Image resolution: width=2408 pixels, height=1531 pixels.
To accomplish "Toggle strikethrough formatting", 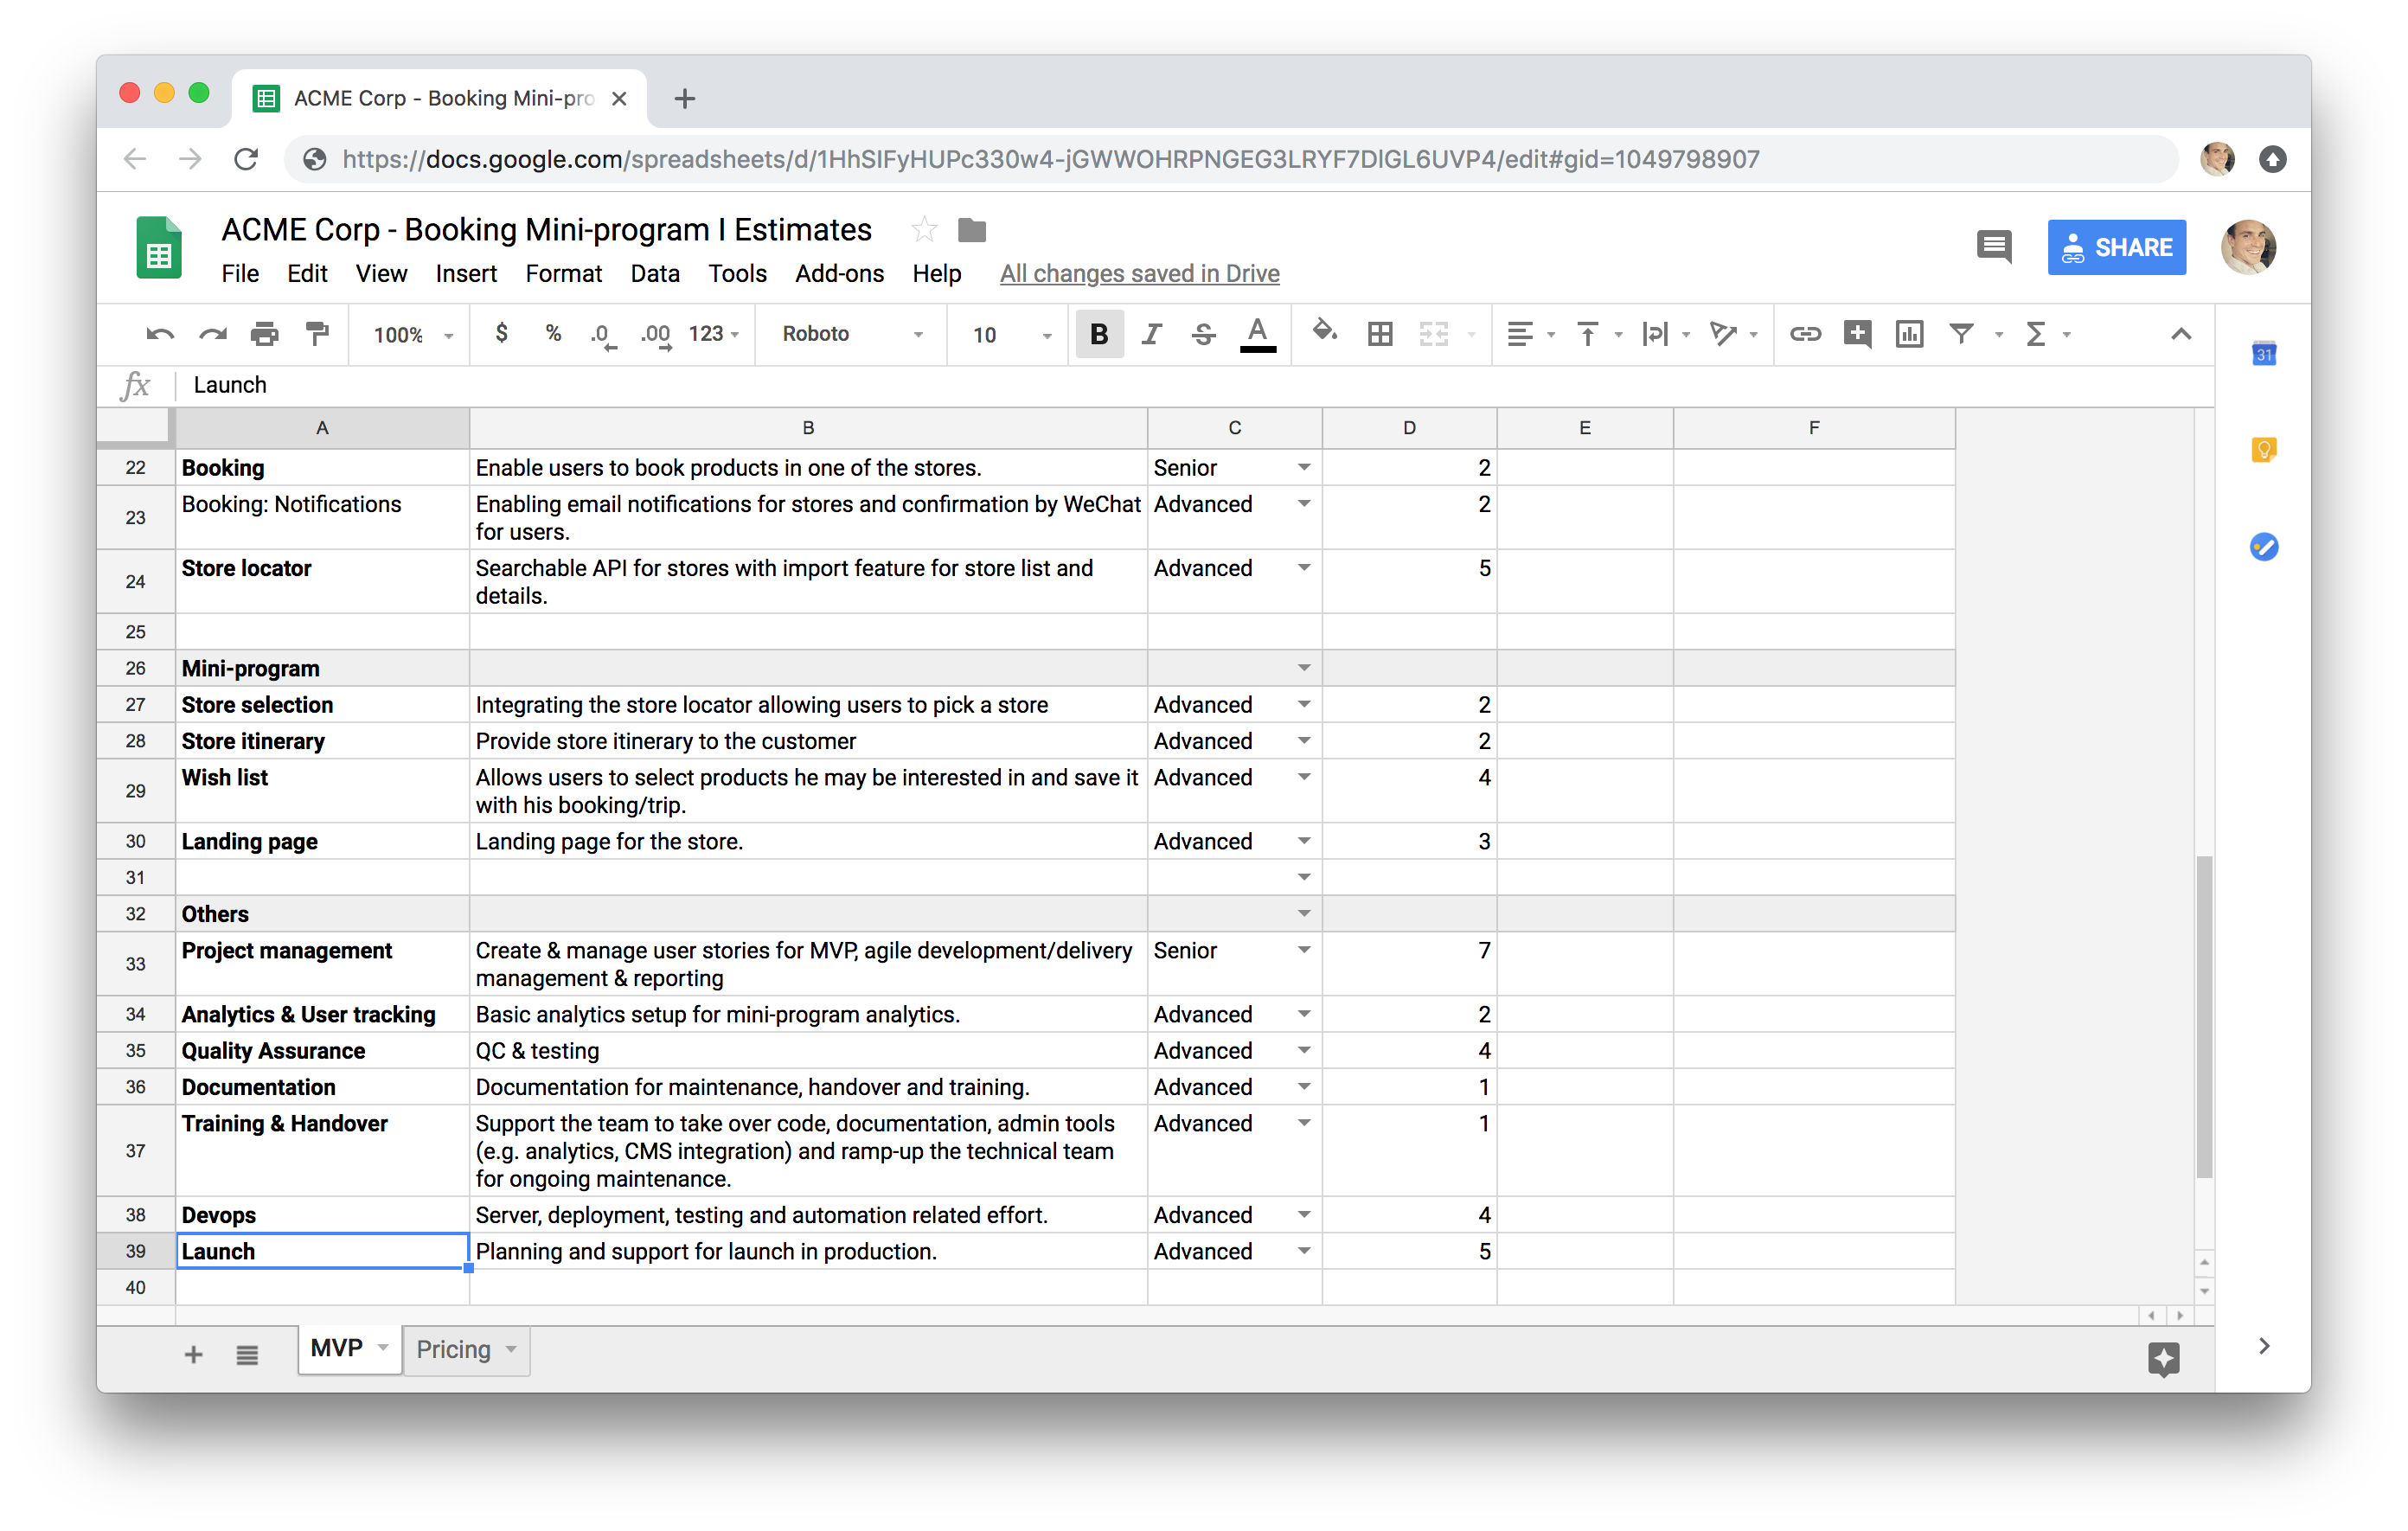I will point(1204,334).
